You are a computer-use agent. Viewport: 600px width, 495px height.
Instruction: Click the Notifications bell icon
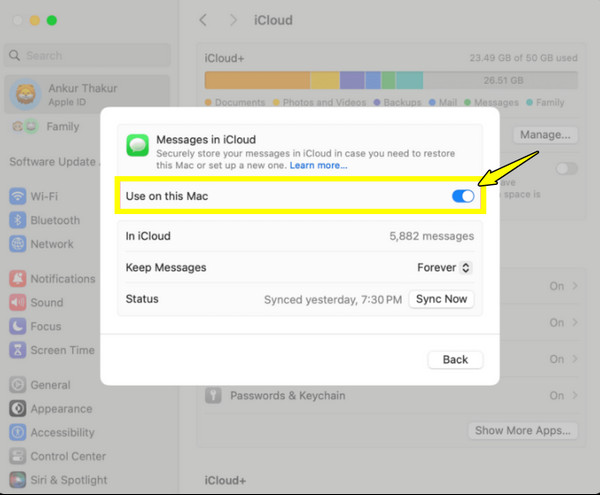tap(18, 279)
